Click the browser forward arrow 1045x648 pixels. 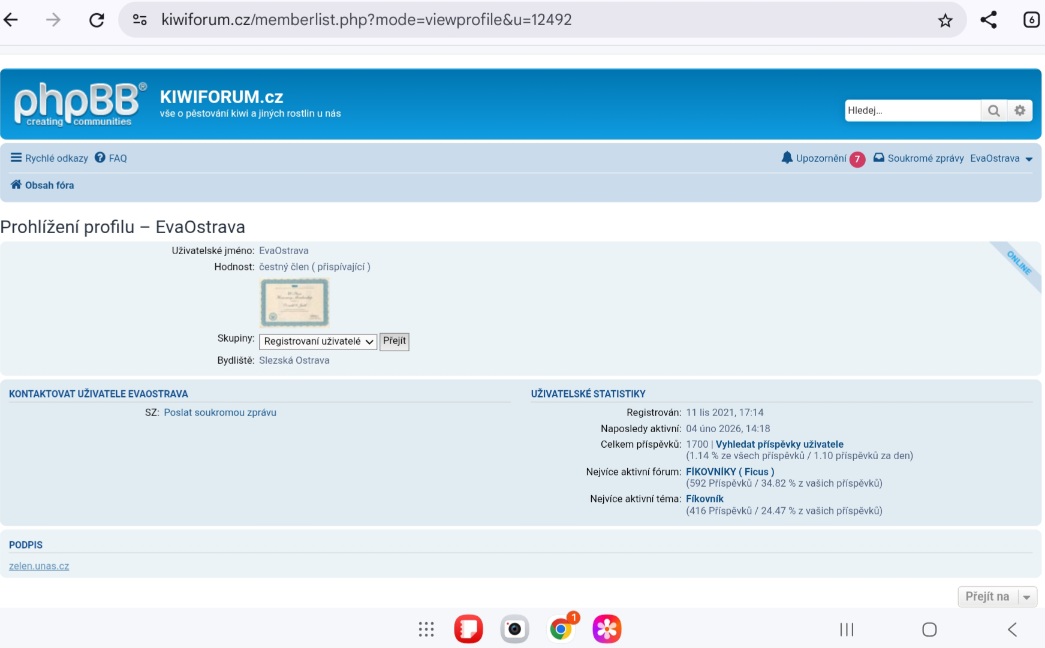(53, 20)
